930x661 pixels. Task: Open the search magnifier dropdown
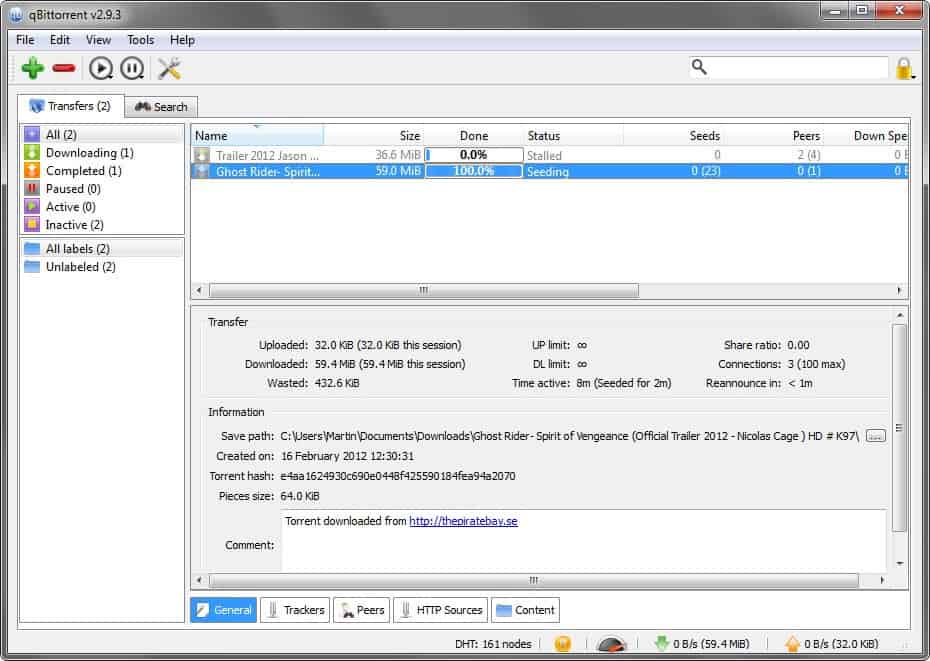(x=700, y=67)
